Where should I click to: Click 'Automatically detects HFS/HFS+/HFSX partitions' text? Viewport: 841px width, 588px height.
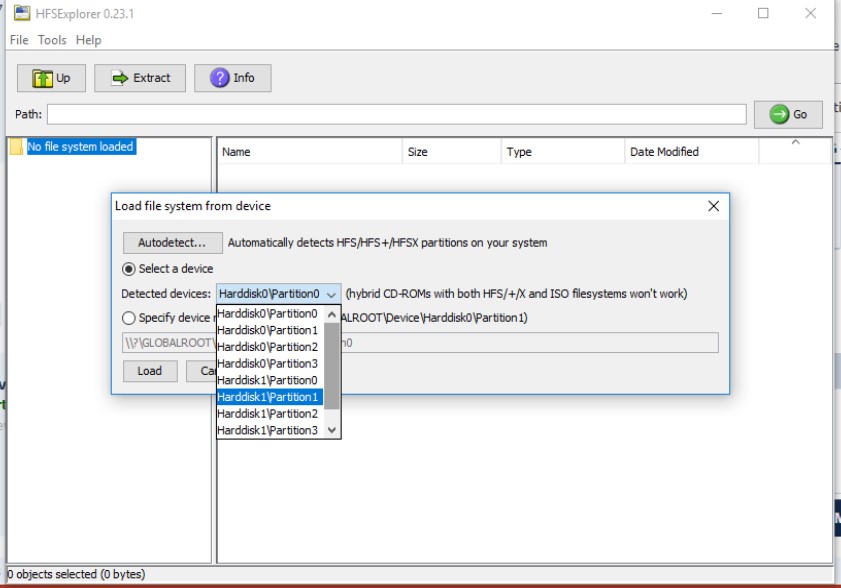387,243
